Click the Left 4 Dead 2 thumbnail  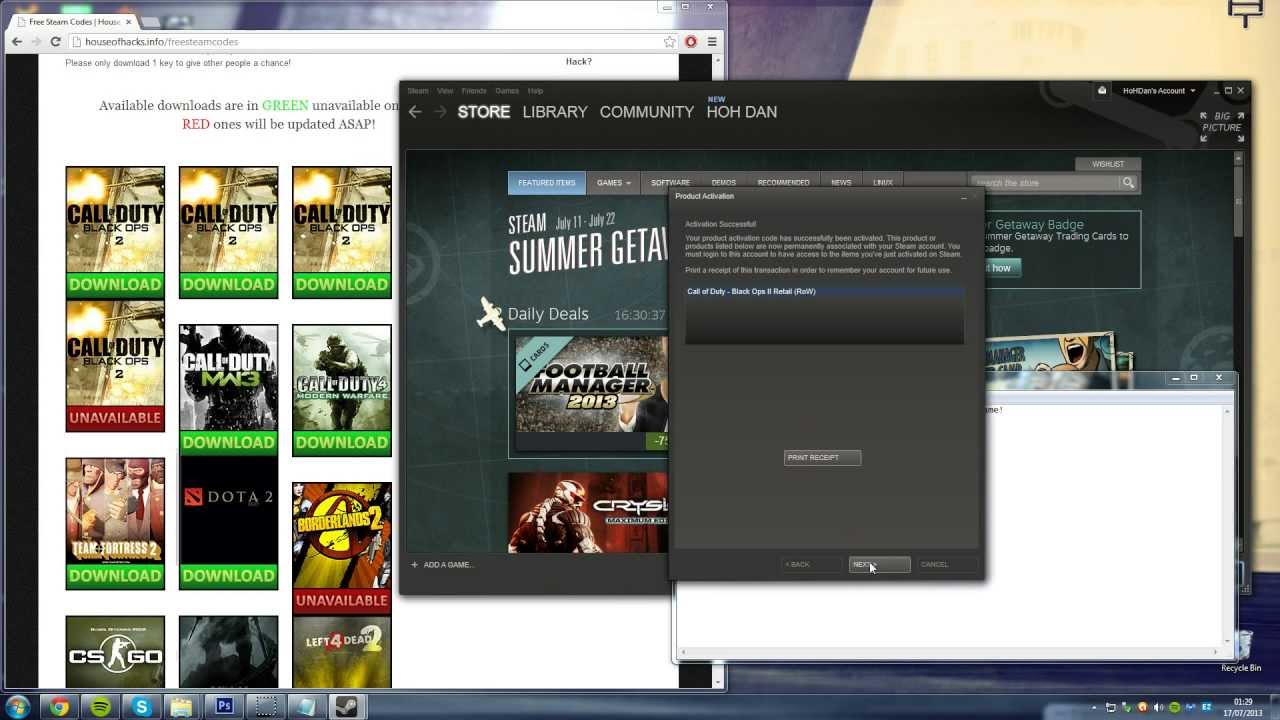tap(342, 652)
